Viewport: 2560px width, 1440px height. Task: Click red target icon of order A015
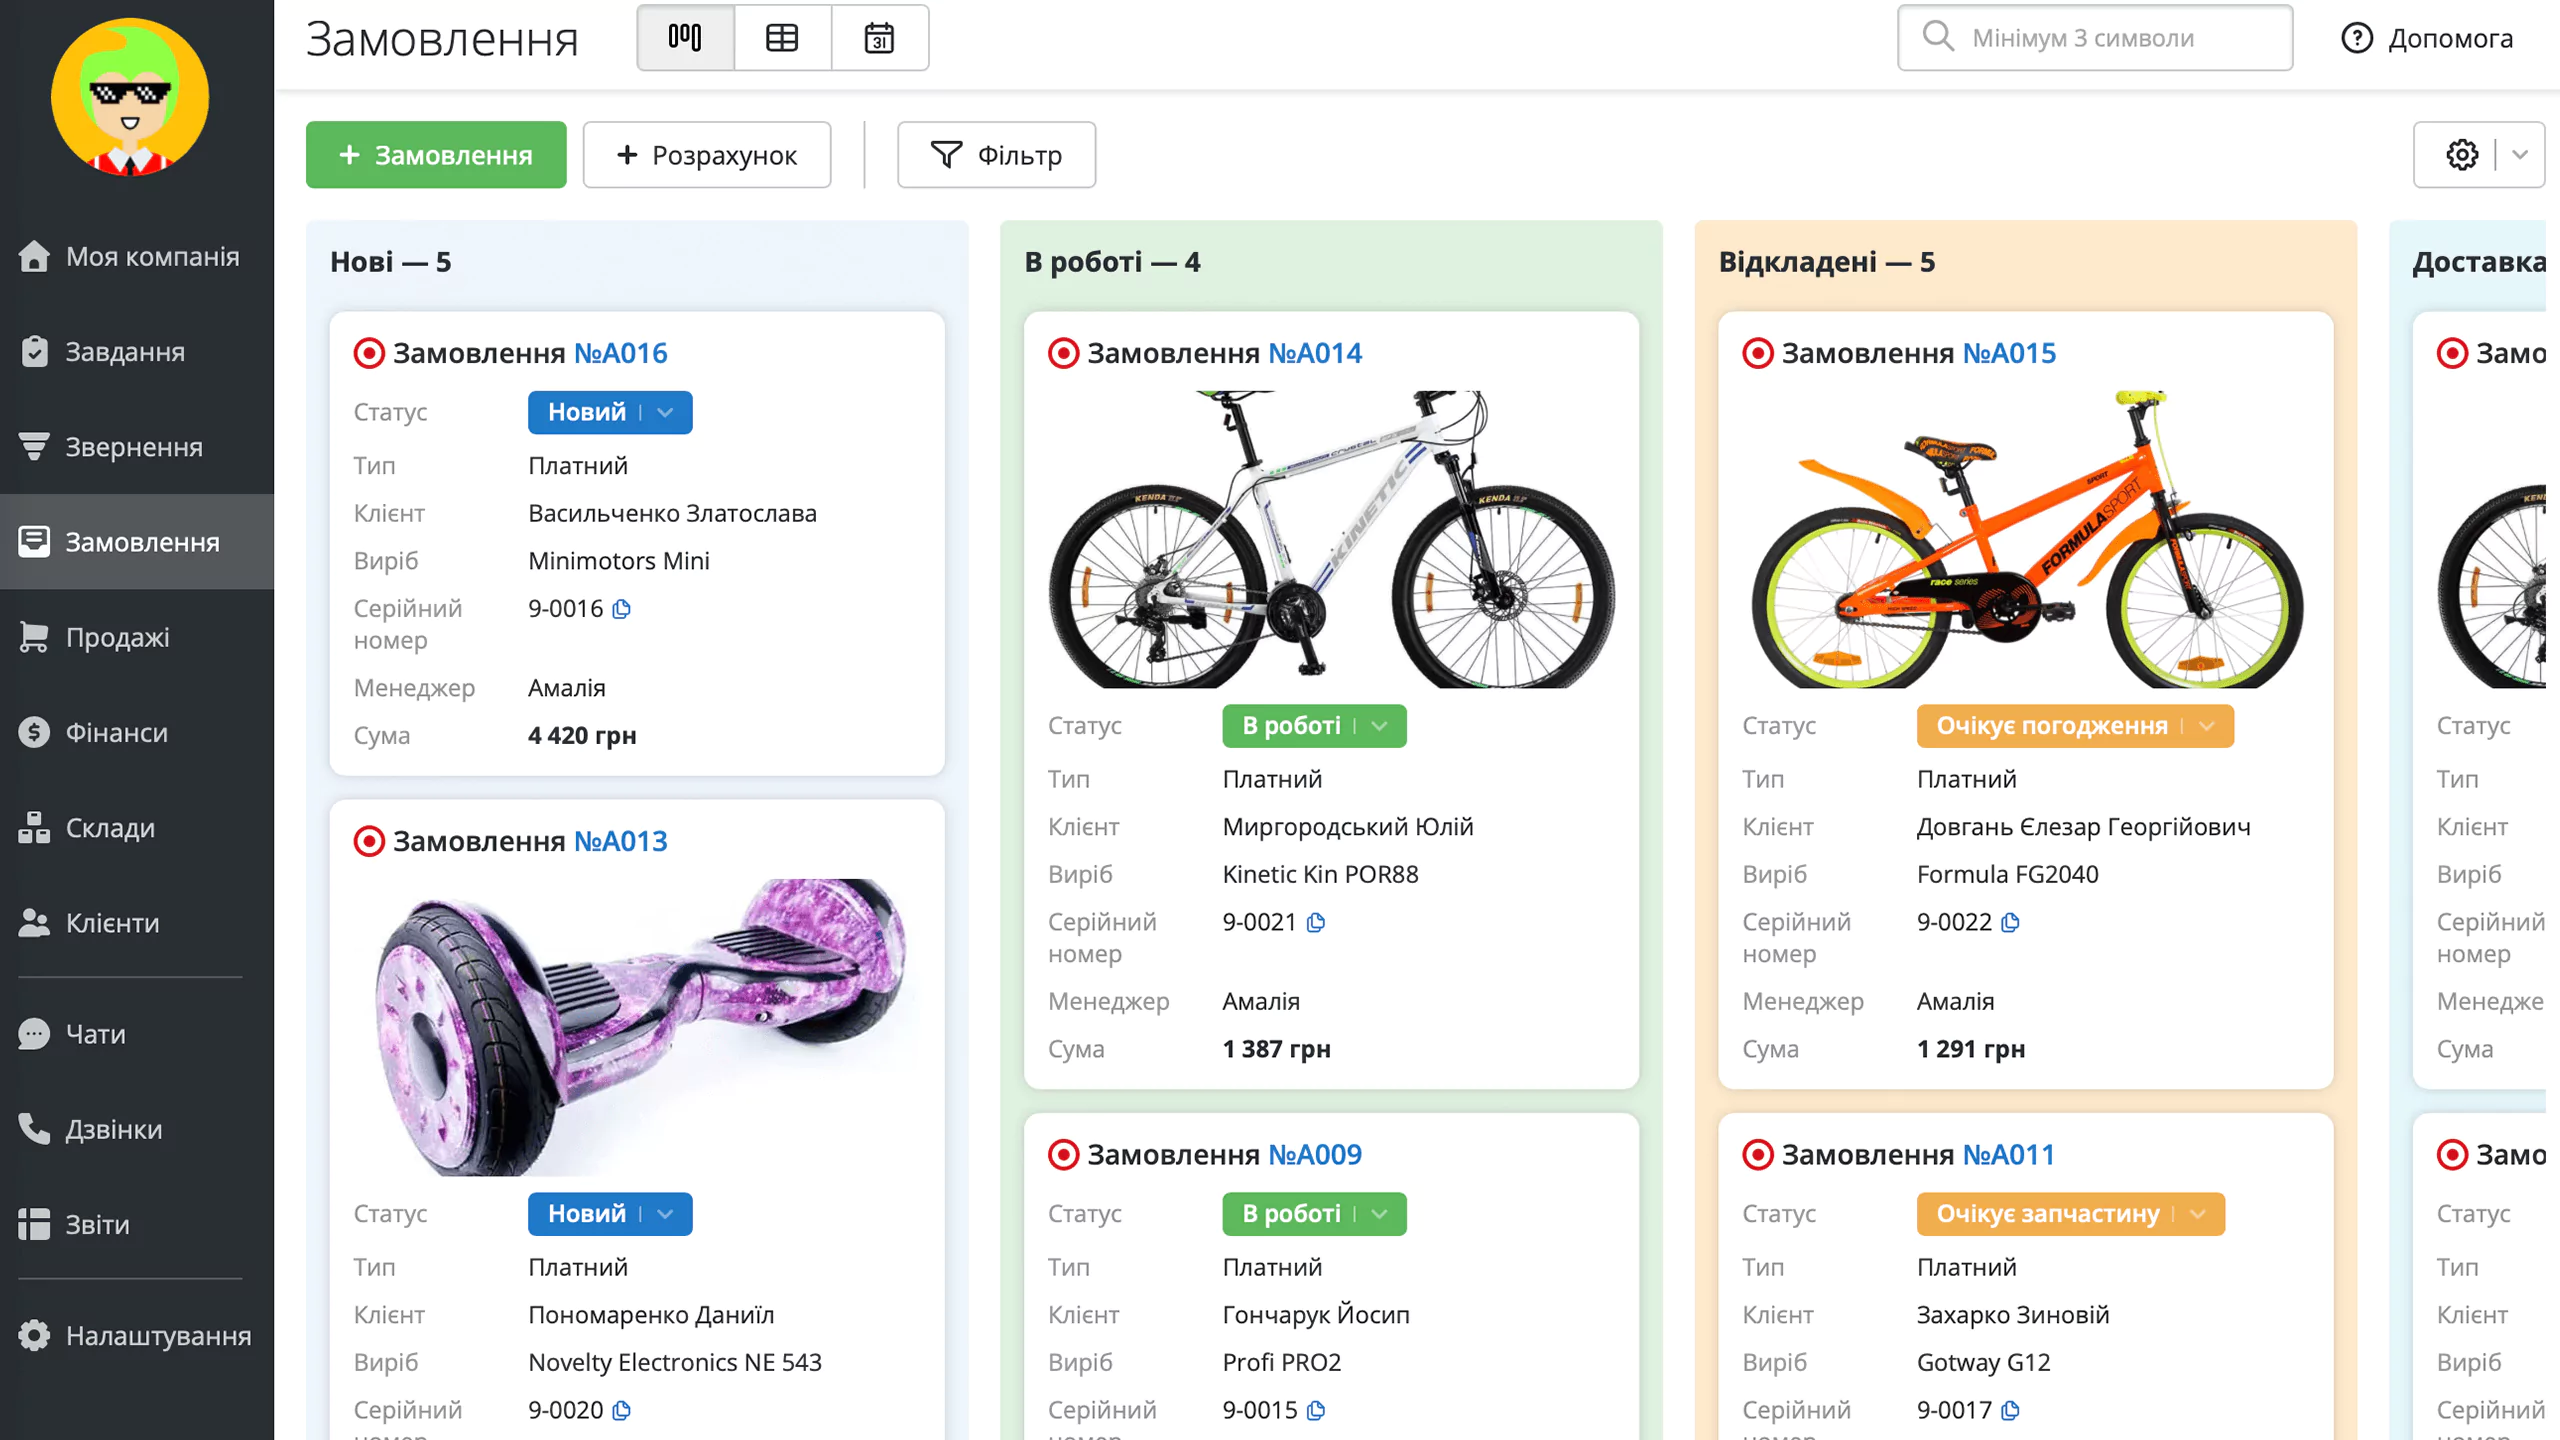(1758, 353)
